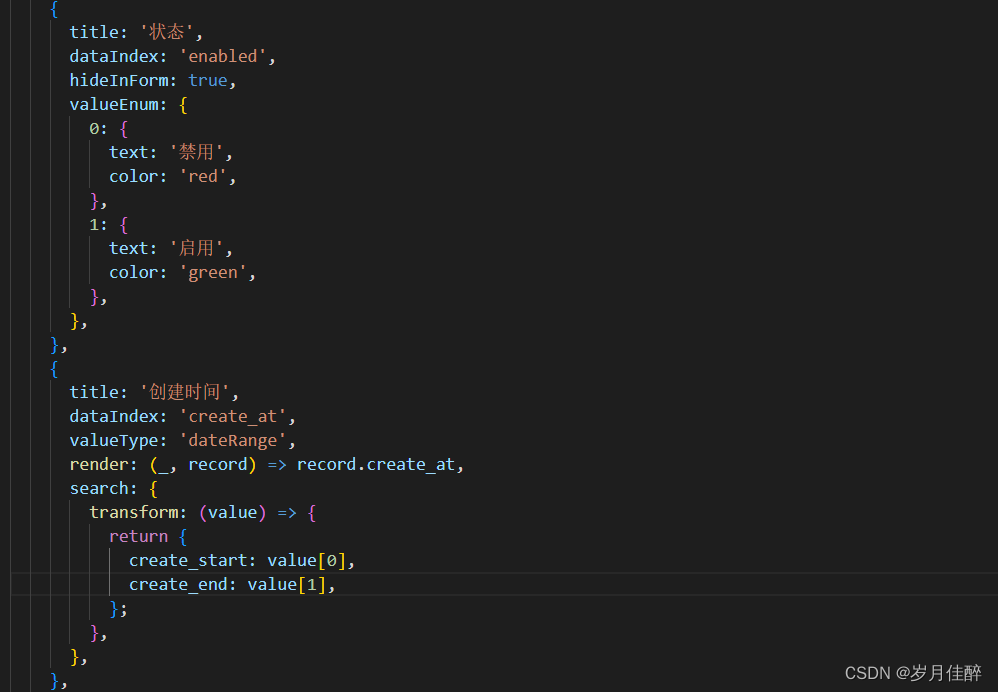998x692 pixels.
Task: Click the '创建时间' title string
Action: click(185, 392)
